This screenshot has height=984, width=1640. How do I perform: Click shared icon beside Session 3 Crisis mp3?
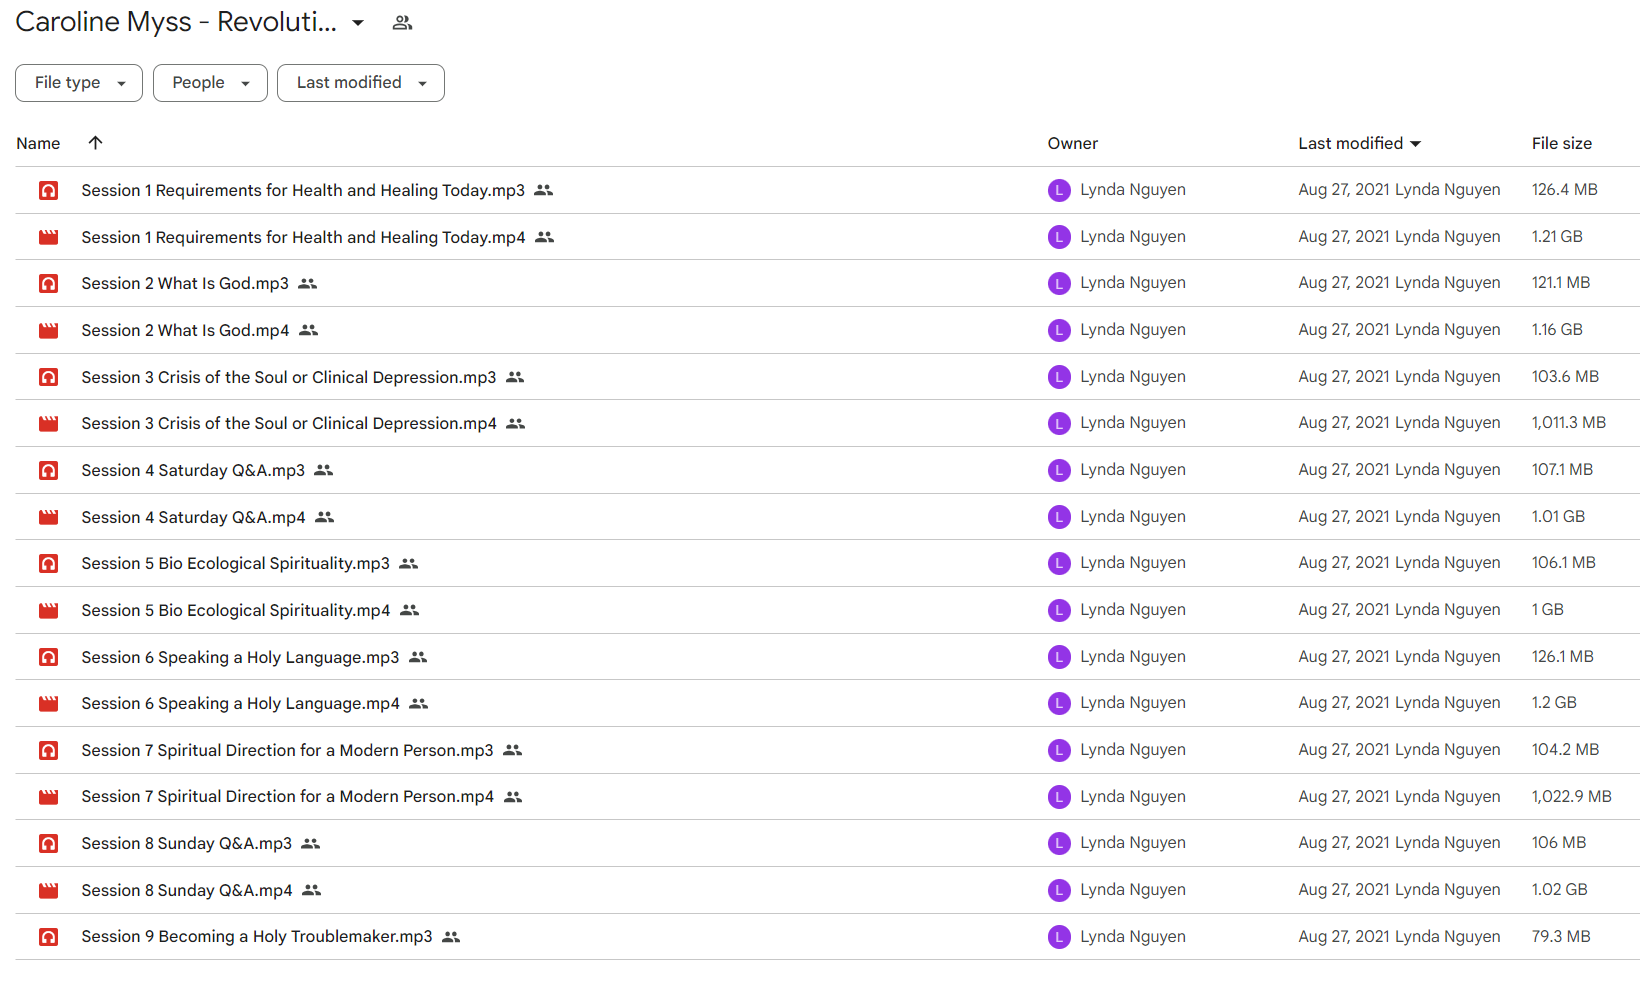(515, 377)
